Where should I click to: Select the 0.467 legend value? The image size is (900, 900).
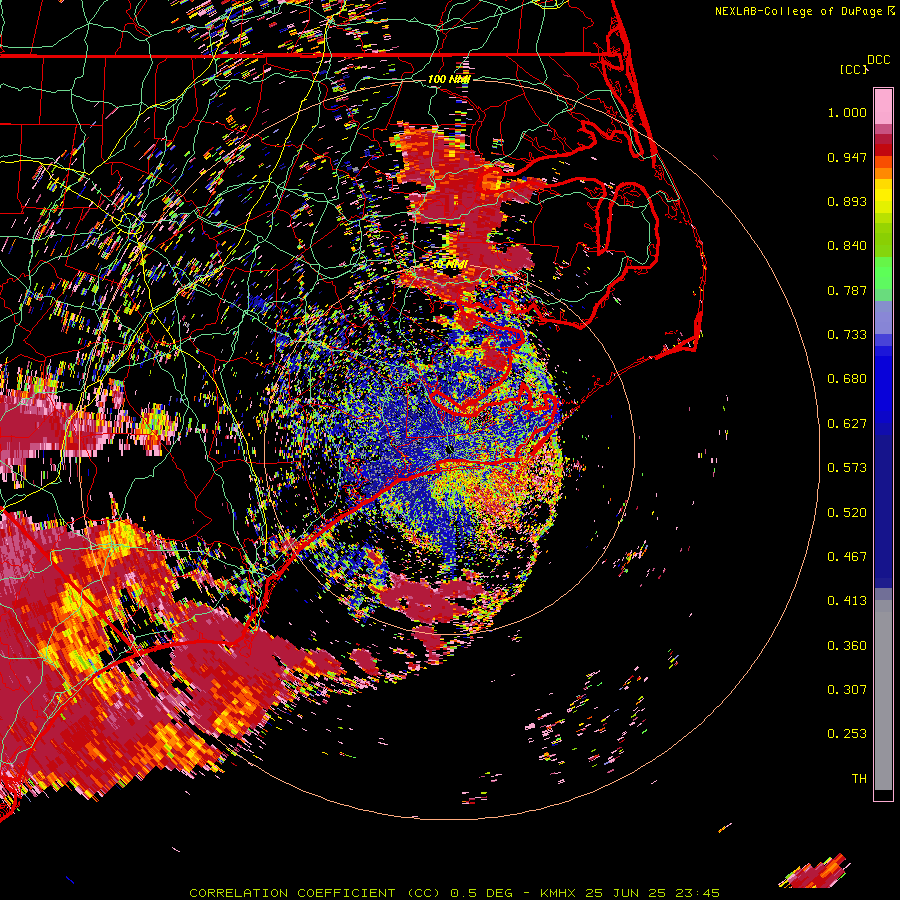tap(847, 557)
